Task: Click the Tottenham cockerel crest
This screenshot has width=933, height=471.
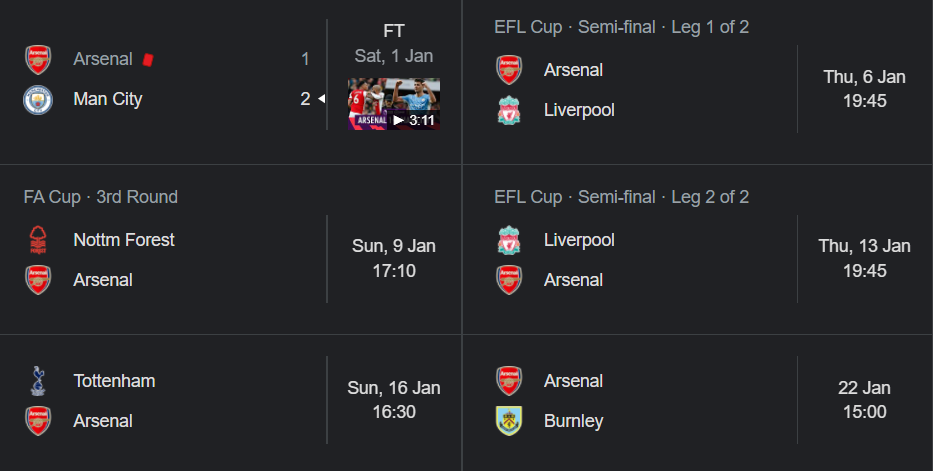Action: pos(38,381)
